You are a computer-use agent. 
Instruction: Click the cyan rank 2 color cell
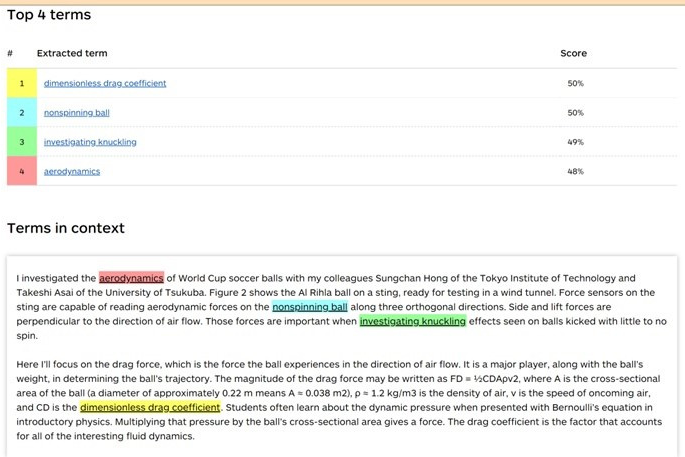click(22, 113)
